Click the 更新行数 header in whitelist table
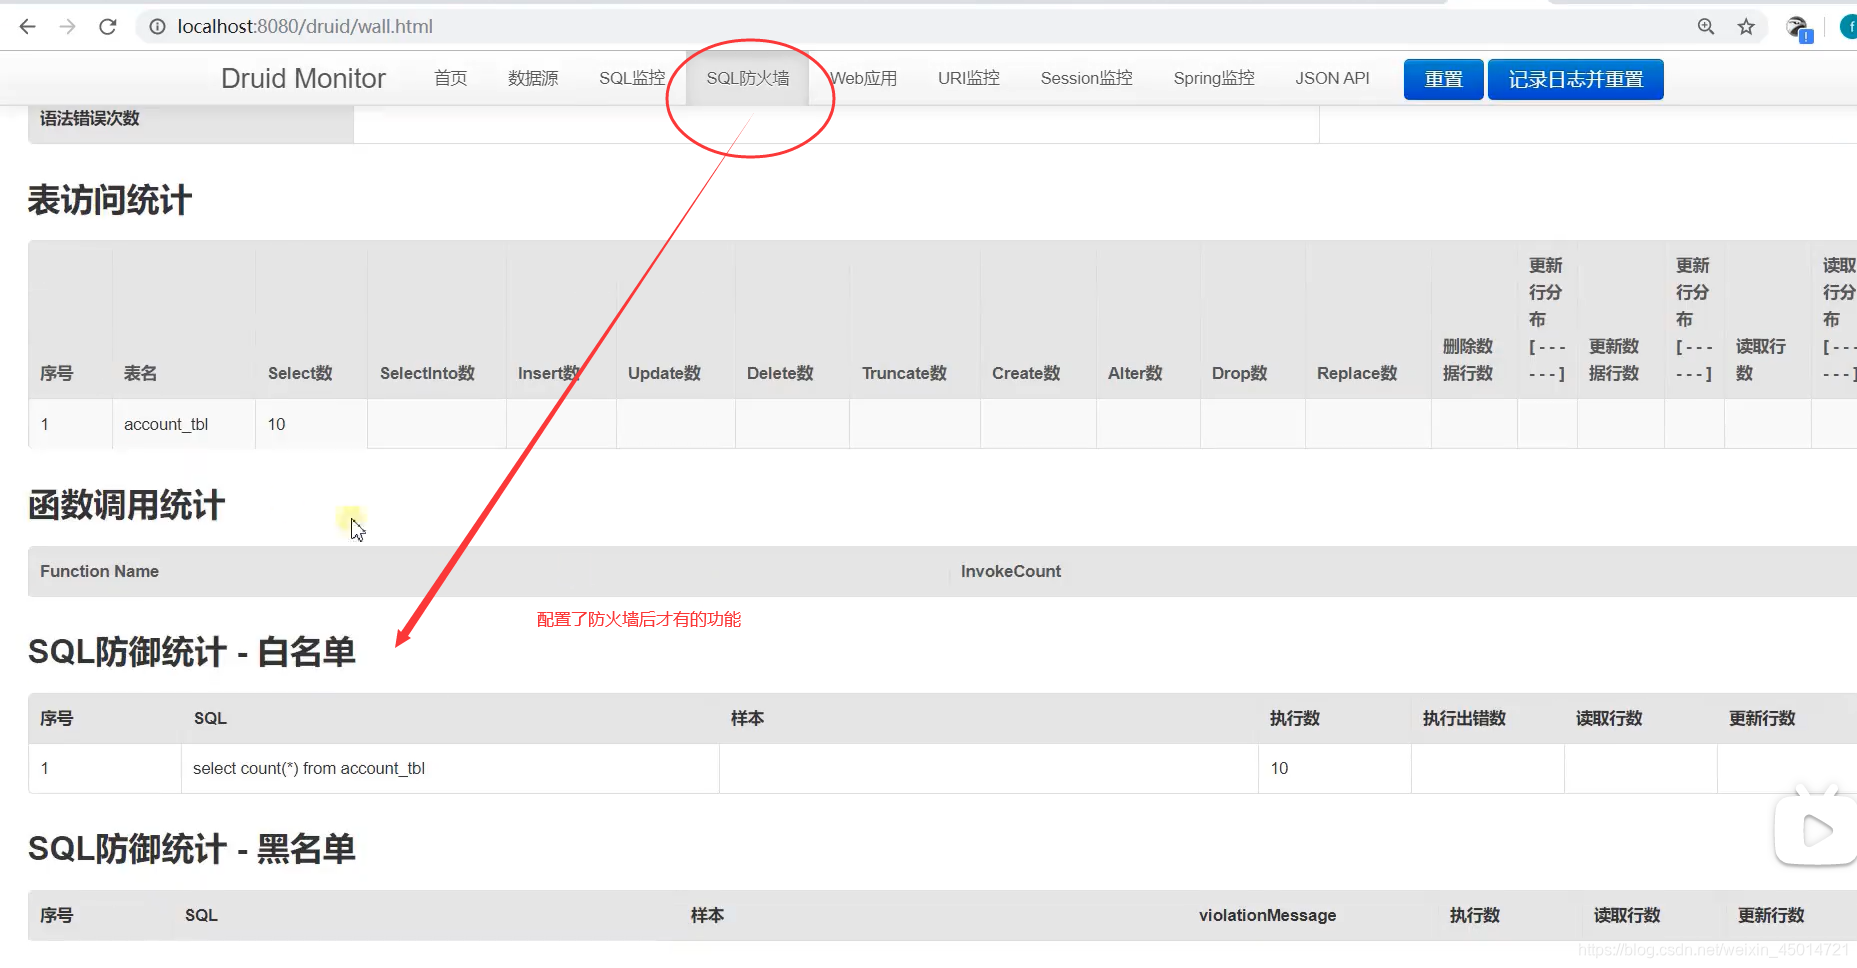 1762,718
